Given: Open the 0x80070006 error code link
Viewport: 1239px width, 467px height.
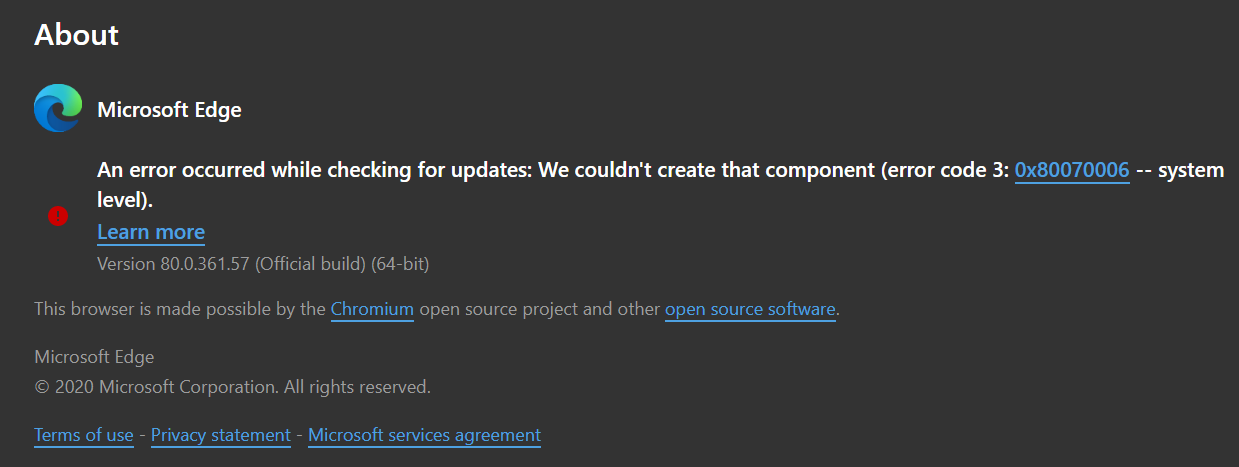Looking at the screenshot, I should pos(1072,170).
